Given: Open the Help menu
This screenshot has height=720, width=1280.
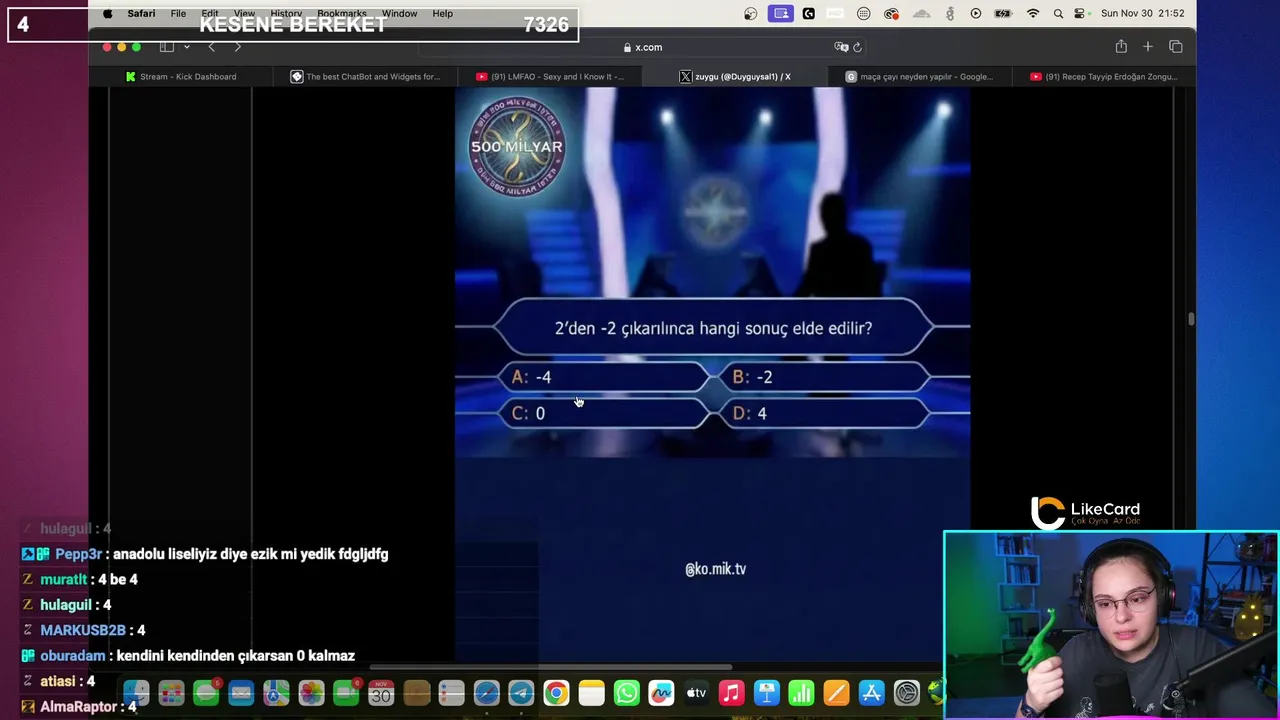Looking at the screenshot, I should pos(443,14).
